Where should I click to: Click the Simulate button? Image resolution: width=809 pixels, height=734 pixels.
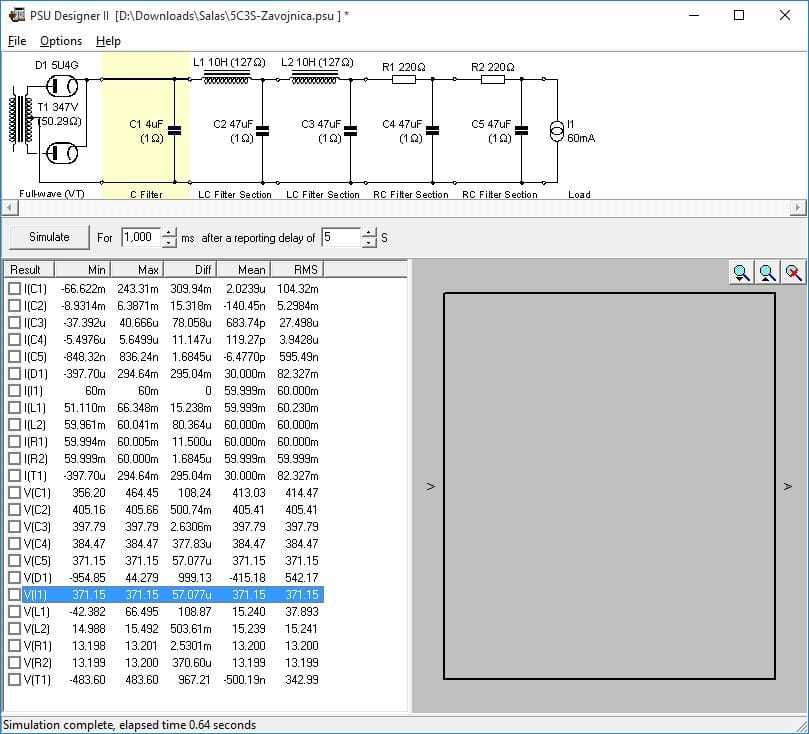tap(49, 237)
